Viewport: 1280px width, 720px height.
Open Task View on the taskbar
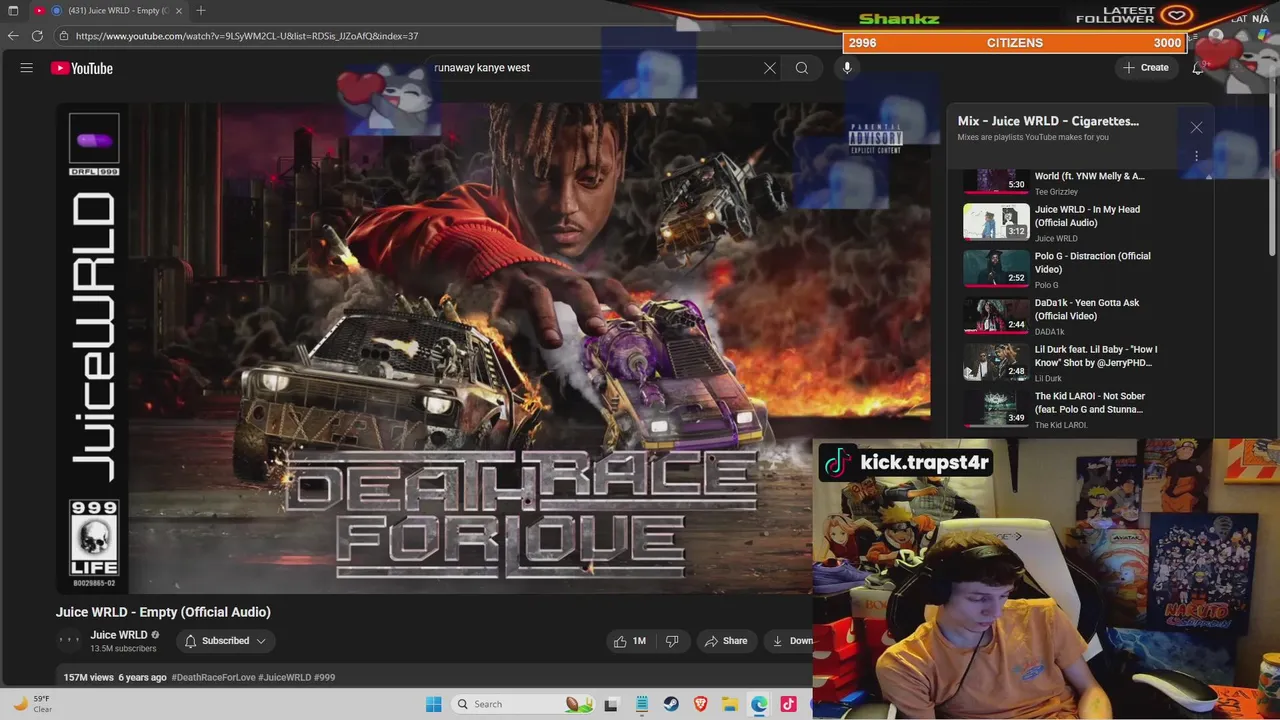[612, 704]
